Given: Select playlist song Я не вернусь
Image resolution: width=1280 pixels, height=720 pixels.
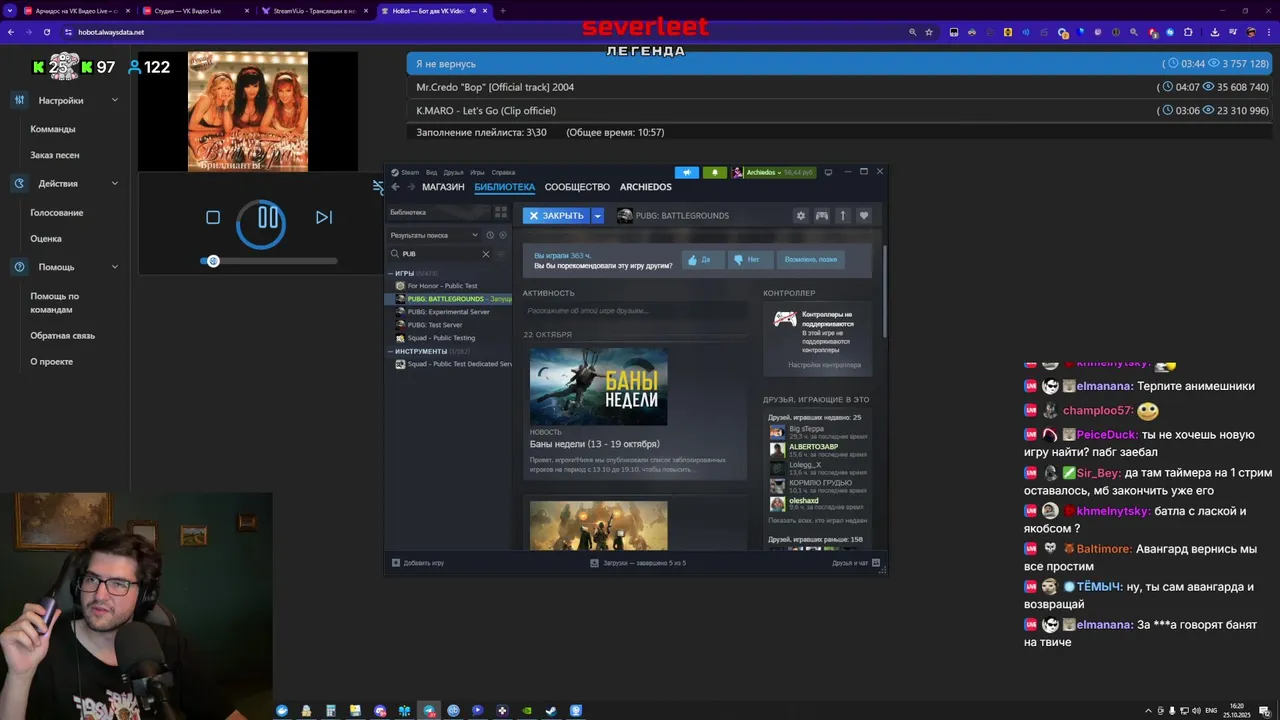Looking at the screenshot, I should pos(839,63).
